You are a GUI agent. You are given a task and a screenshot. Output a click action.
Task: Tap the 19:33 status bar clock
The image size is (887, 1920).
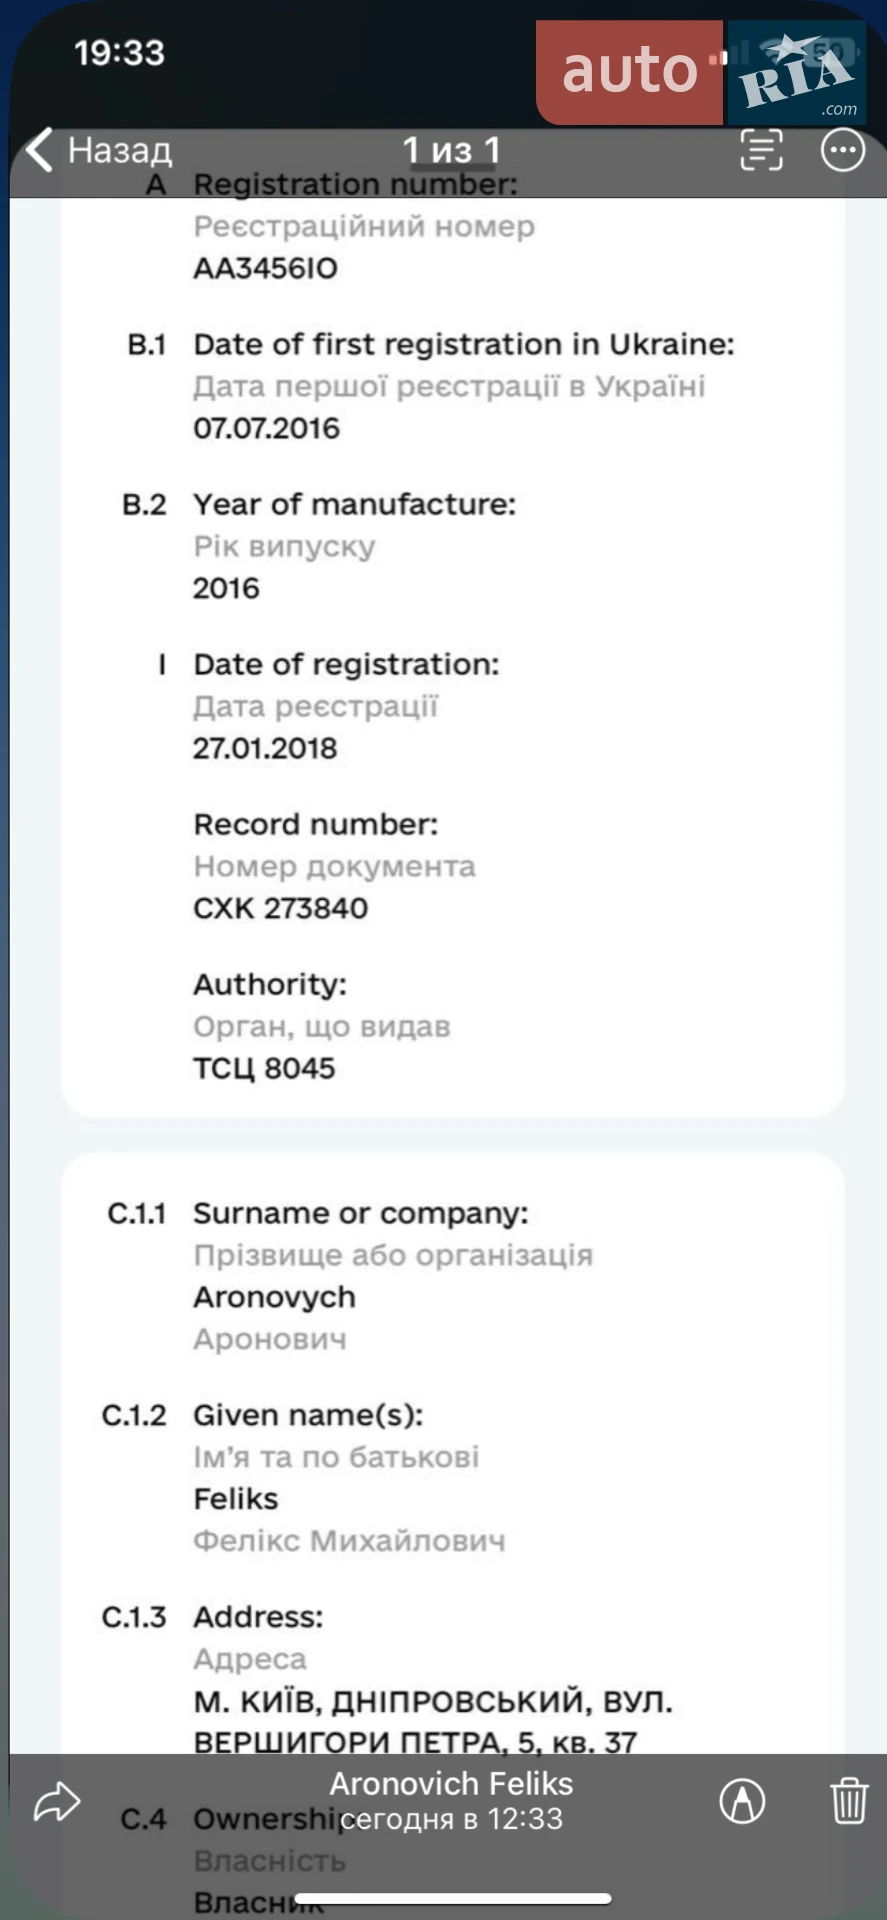pos(119,52)
